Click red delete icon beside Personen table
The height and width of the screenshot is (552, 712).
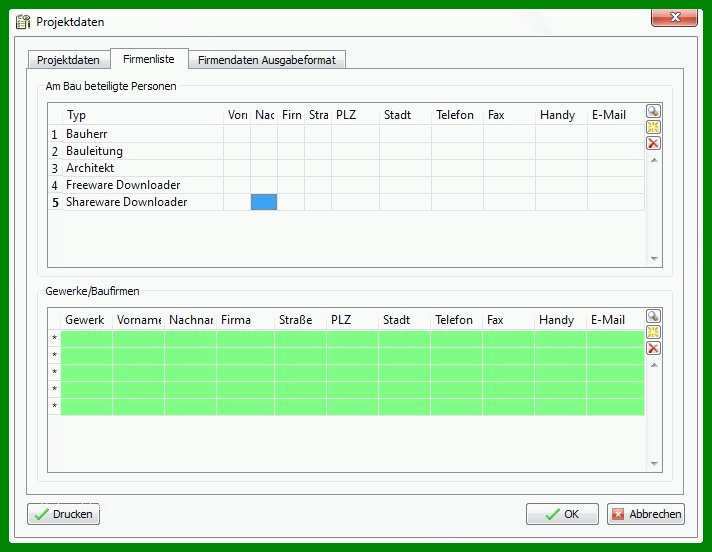click(x=653, y=143)
